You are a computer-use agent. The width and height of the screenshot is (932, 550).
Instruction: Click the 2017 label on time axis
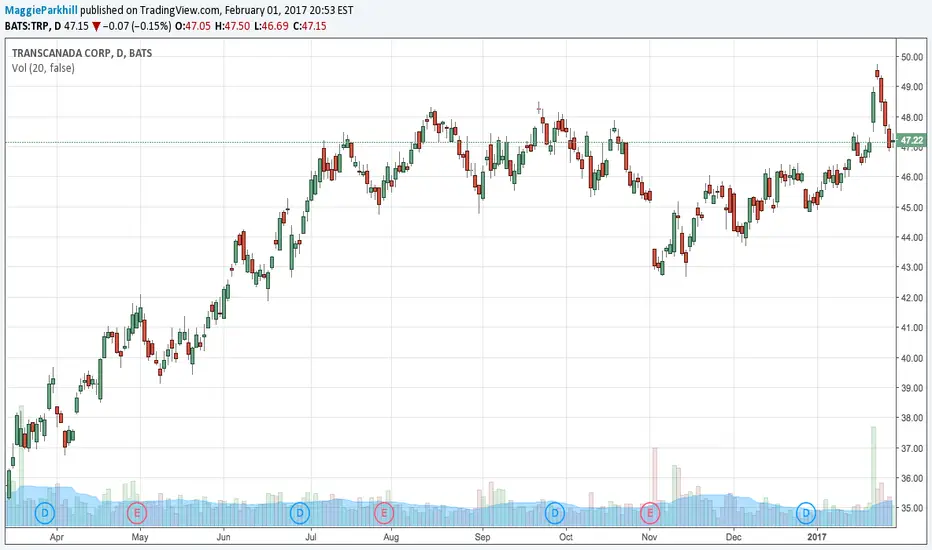[817, 538]
